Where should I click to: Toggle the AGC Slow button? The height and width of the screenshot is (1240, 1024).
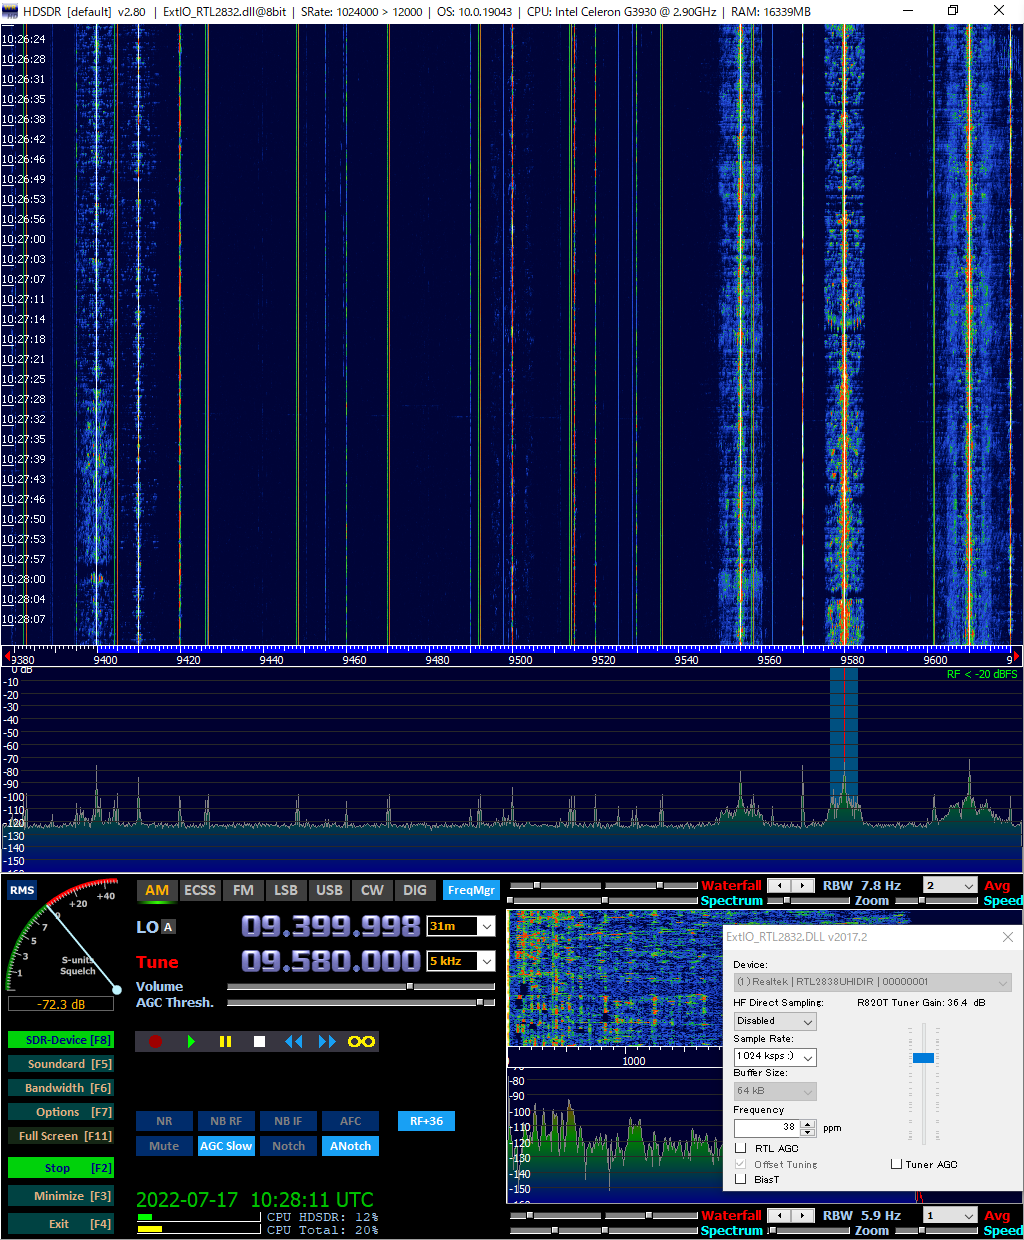(x=226, y=1146)
